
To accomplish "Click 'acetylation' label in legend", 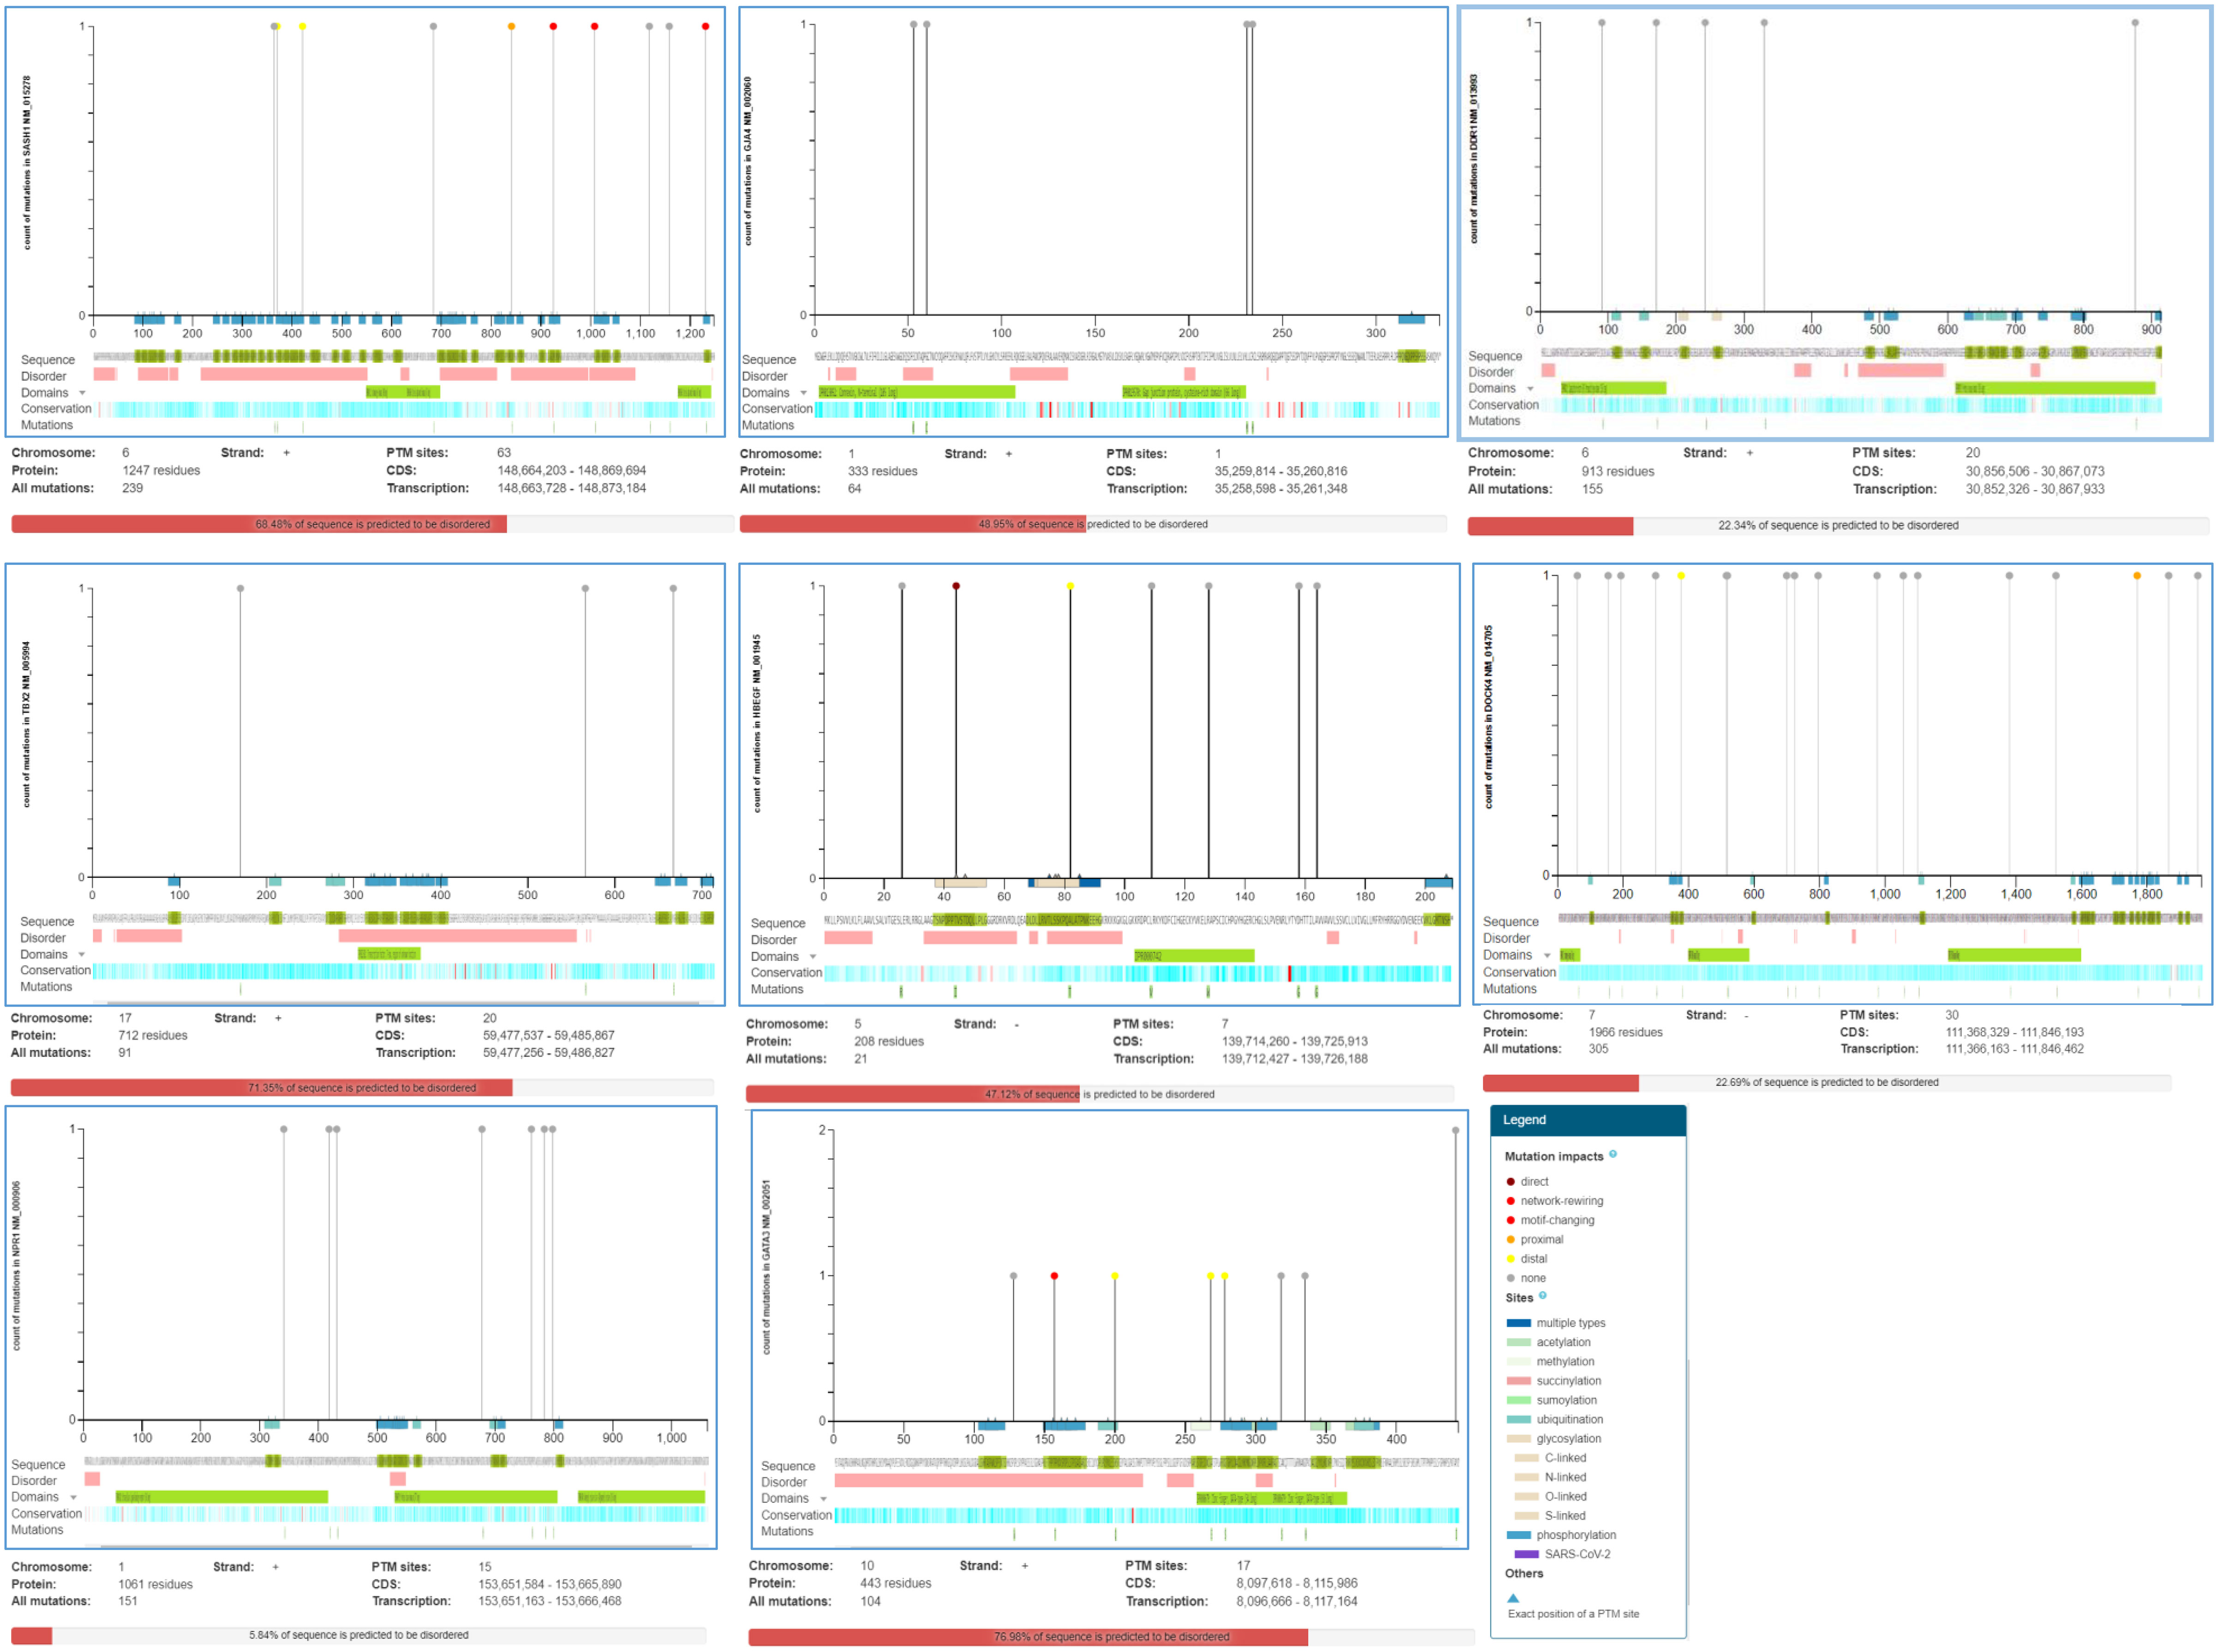I will pyautogui.click(x=1563, y=1342).
